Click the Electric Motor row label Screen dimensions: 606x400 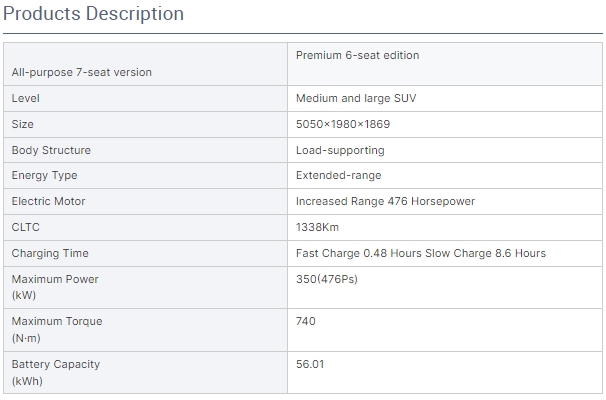[x=49, y=201]
